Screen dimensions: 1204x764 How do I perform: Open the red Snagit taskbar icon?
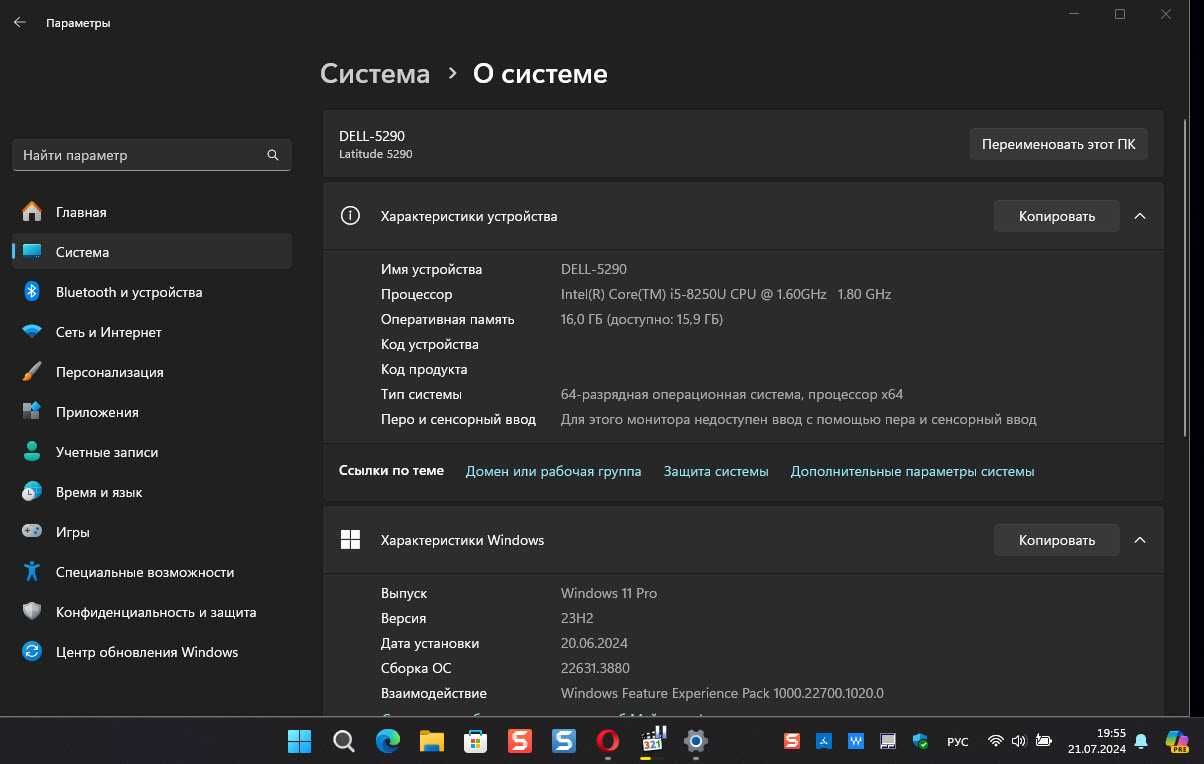coord(519,741)
